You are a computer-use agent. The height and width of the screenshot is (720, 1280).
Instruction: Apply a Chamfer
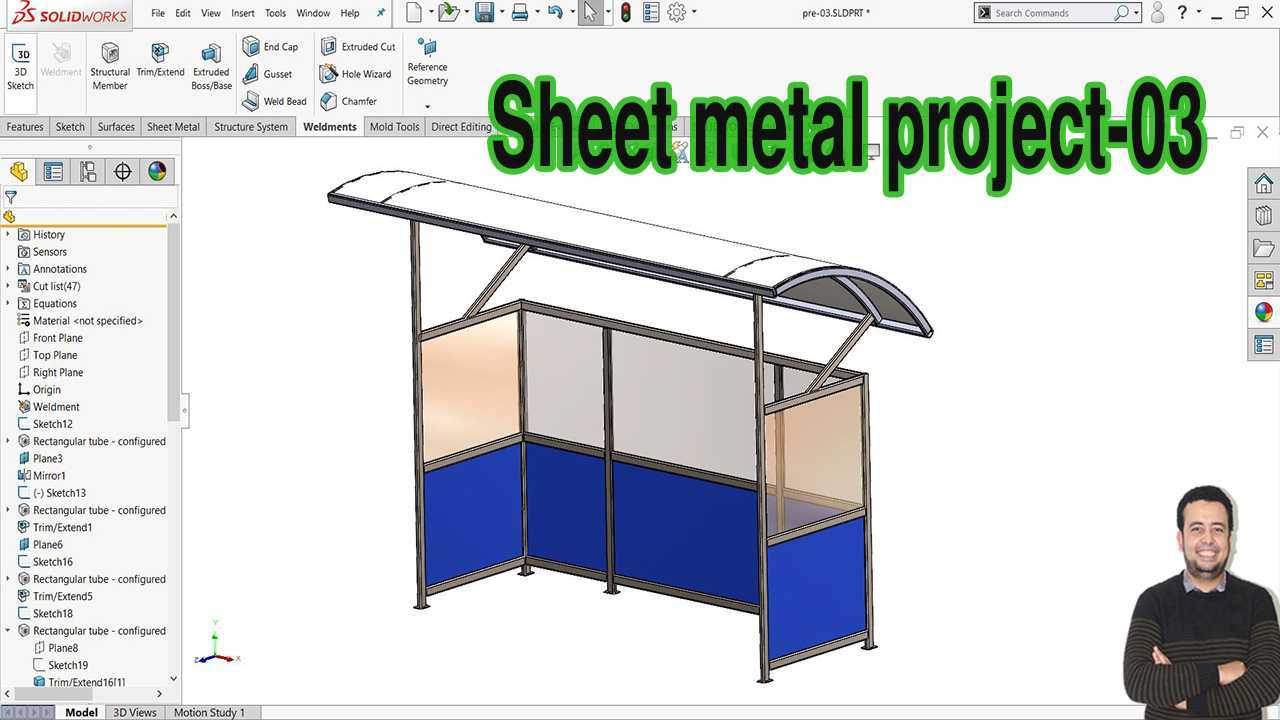coord(349,101)
